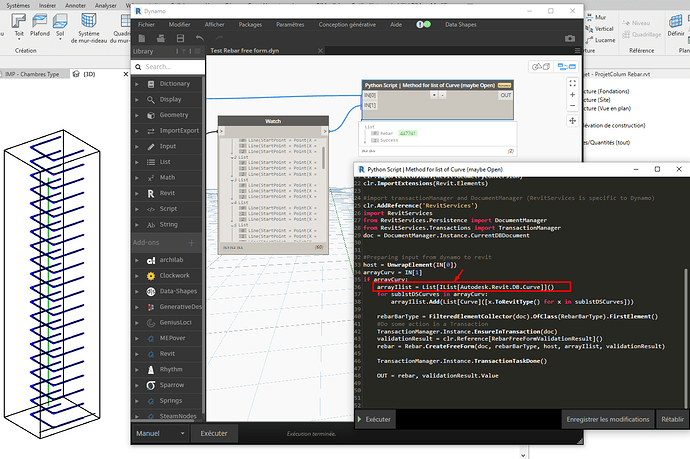Click Exécuter in the Dynamo bottom bar

(x=214, y=433)
